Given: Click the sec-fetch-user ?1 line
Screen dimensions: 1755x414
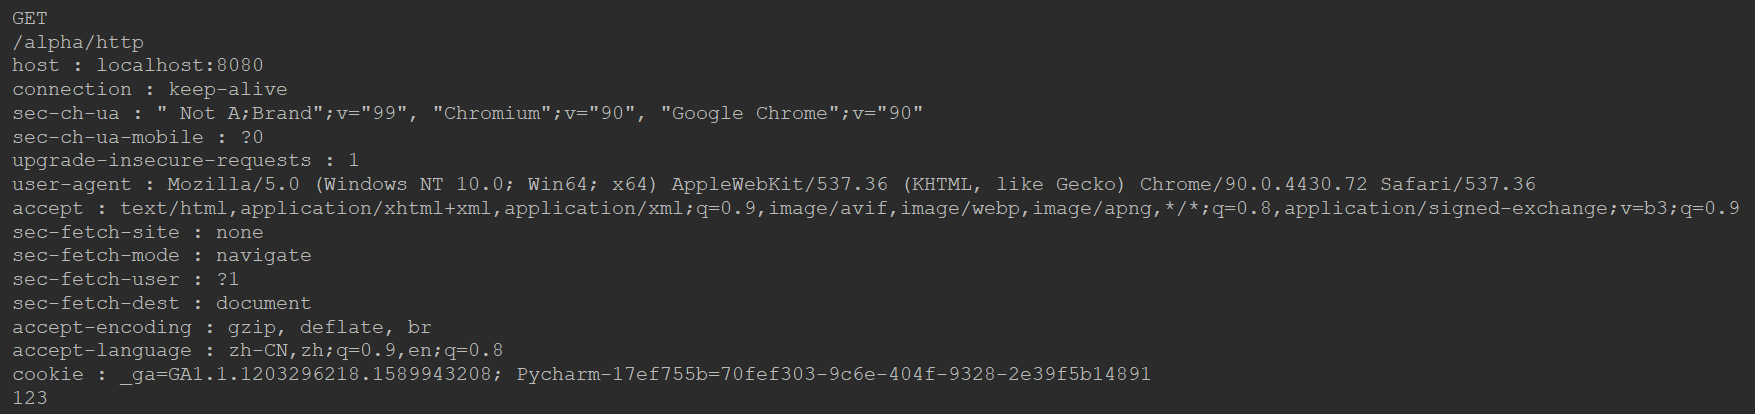Looking at the screenshot, I should pos(126,279).
